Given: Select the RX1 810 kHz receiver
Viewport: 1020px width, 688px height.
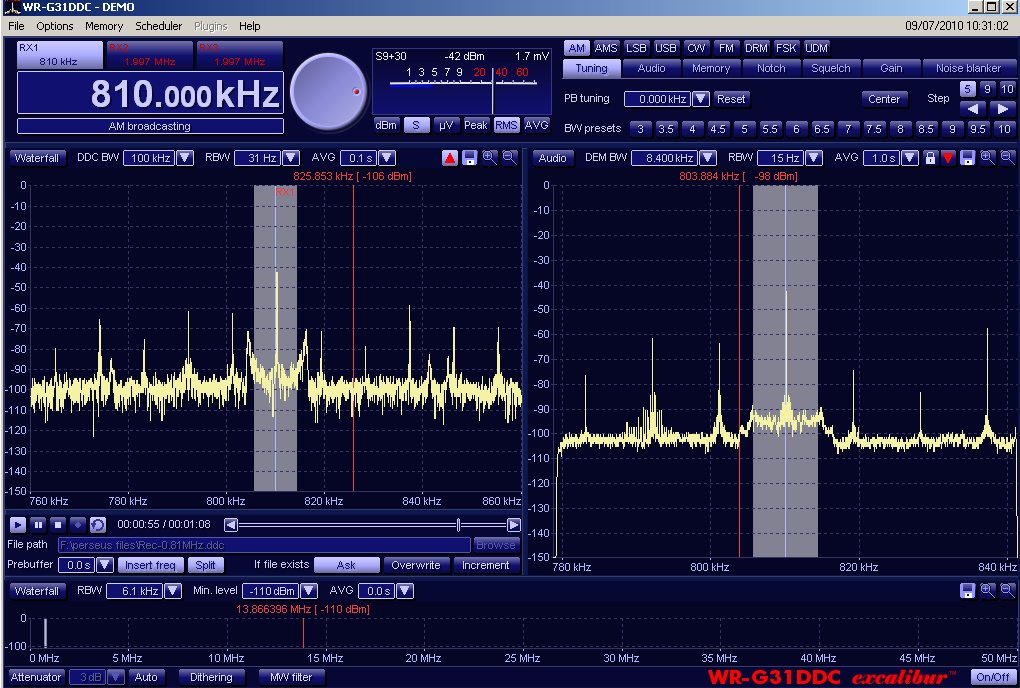Looking at the screenshot, I should [59, 55].
